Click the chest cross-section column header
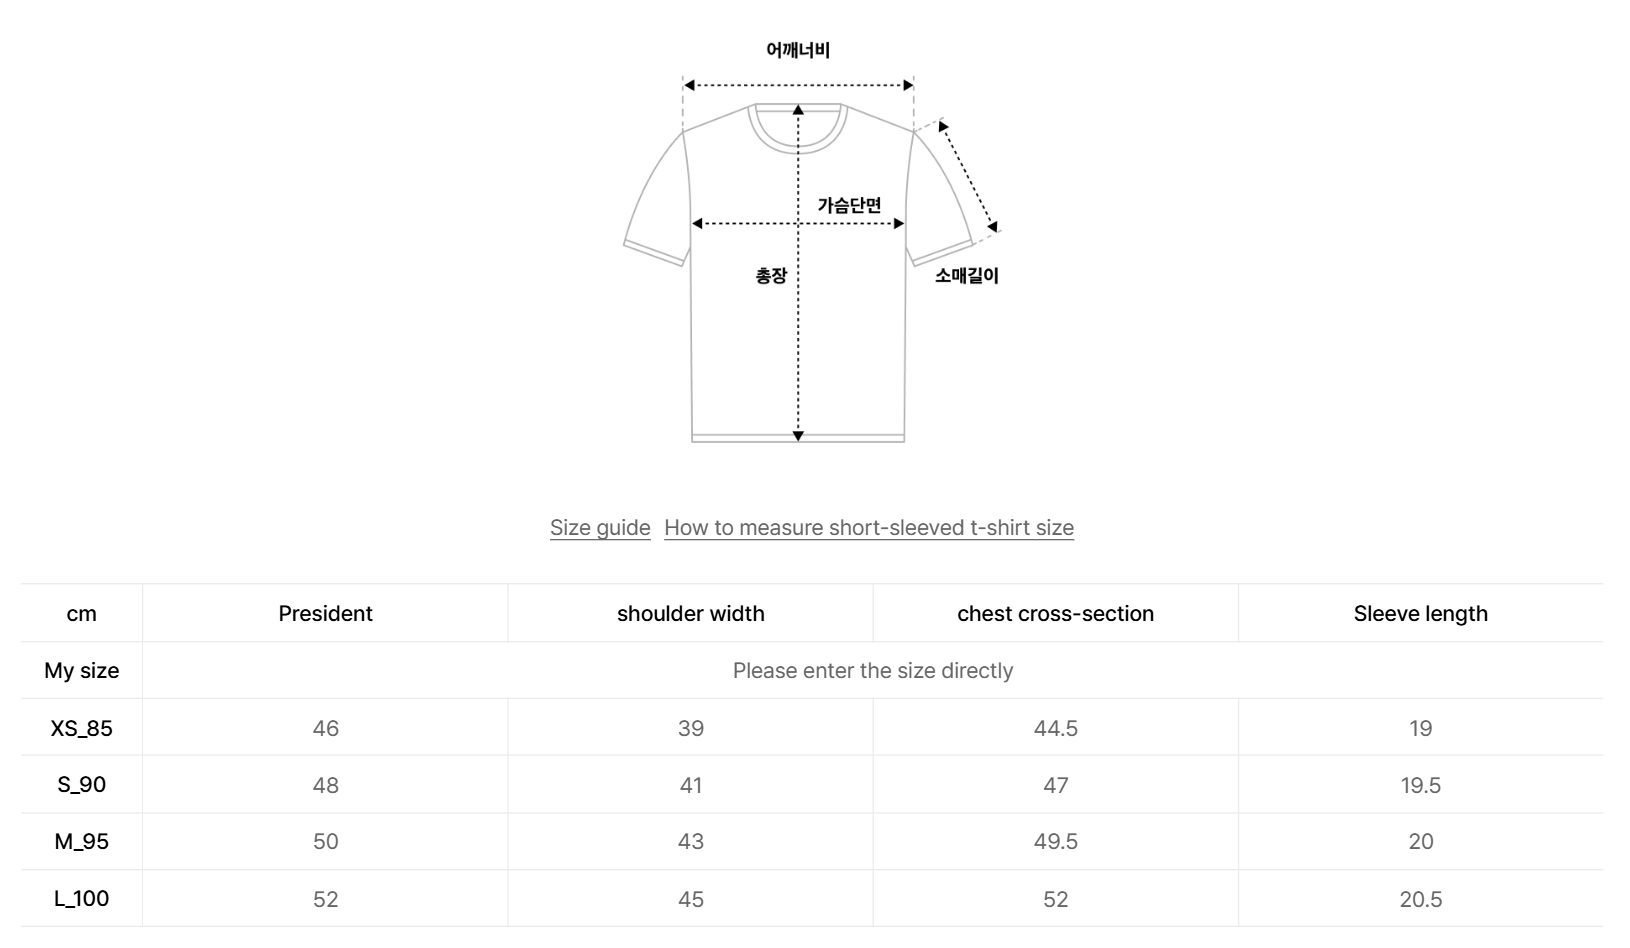1630x948 pixels. coord(1055,613)
